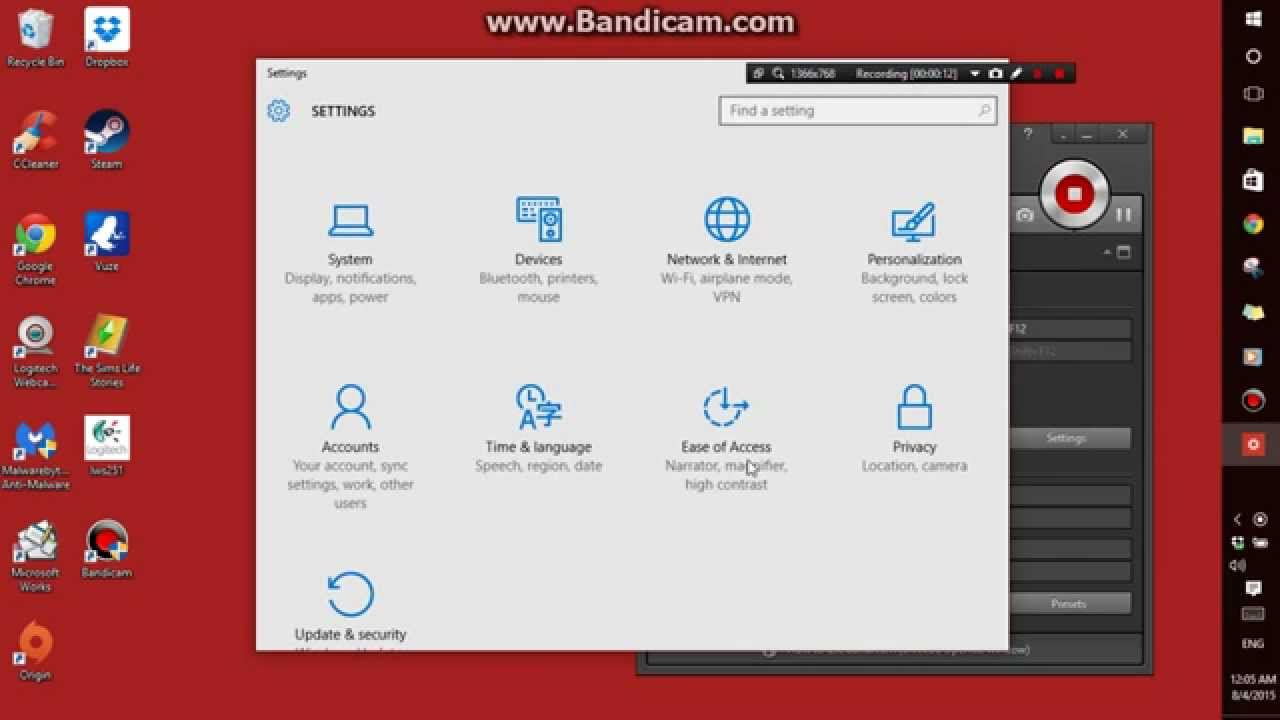Open the Windows Start button
Viewport: 1280px width, 720px height.
[1253, 19]
